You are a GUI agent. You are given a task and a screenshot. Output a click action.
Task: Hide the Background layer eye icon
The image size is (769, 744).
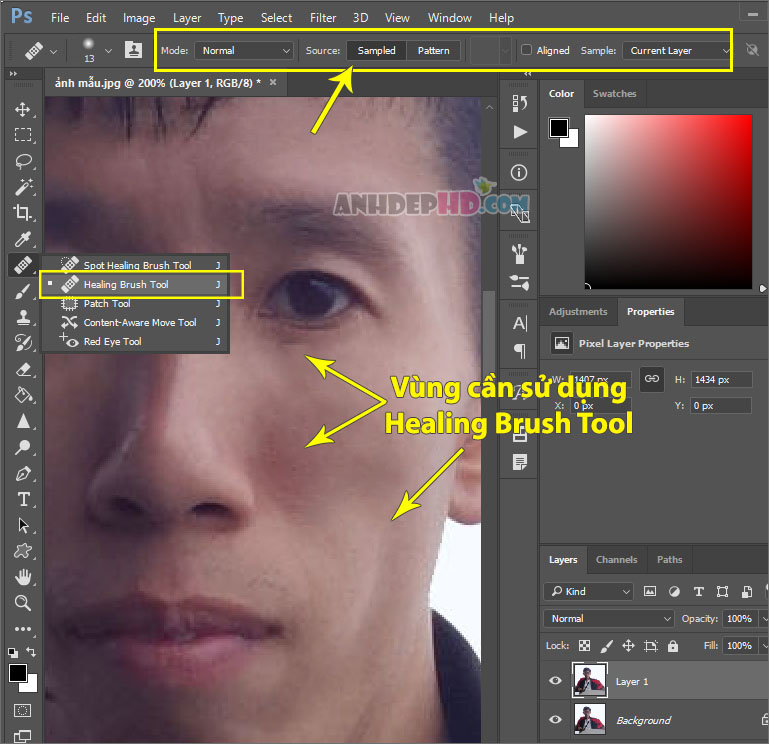point(555,719)
